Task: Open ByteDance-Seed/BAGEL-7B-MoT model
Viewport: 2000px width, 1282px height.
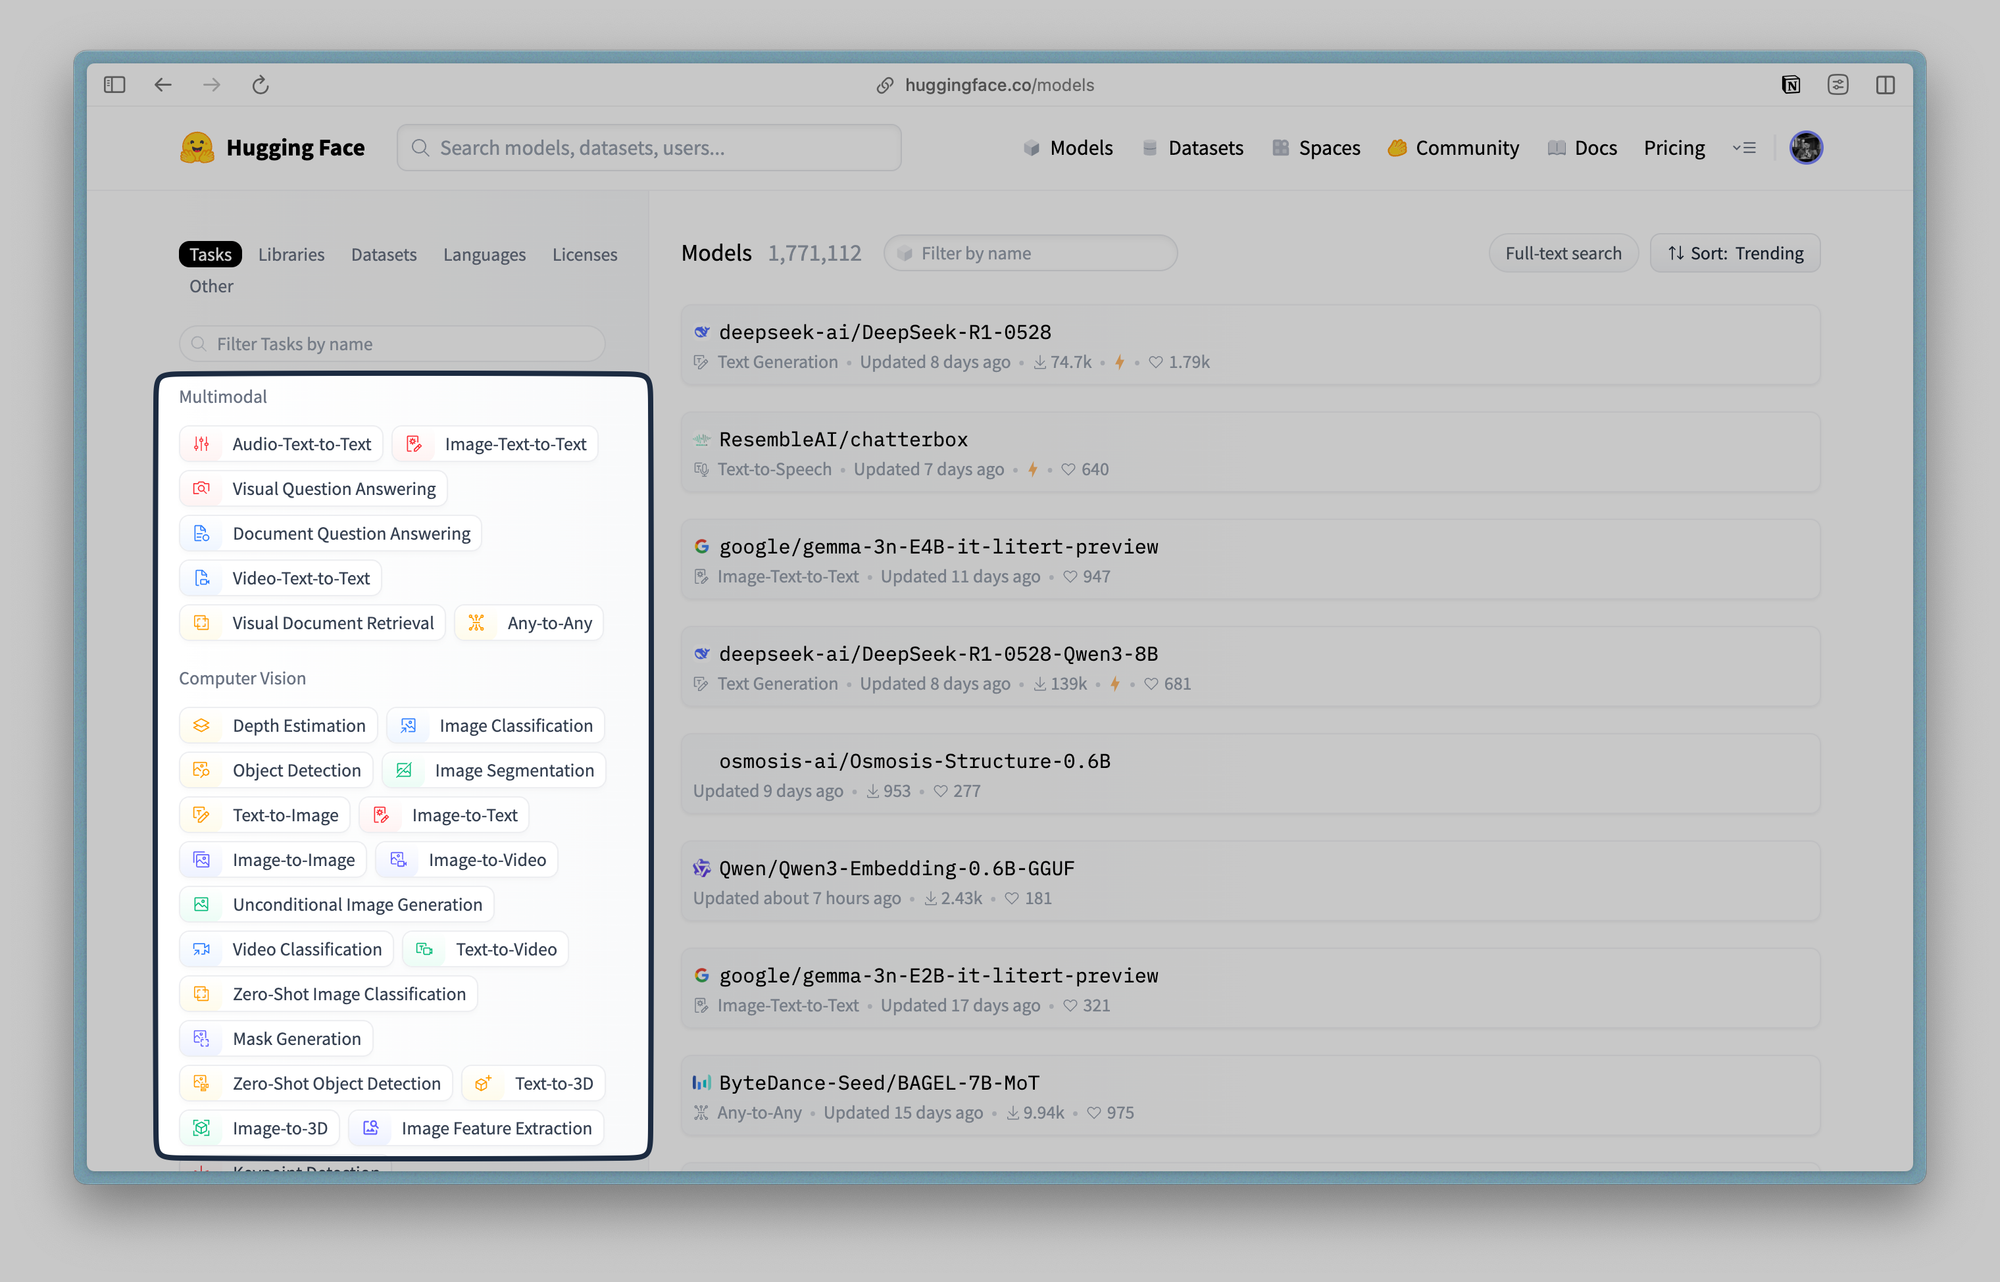Action: click(1250, 1096)
